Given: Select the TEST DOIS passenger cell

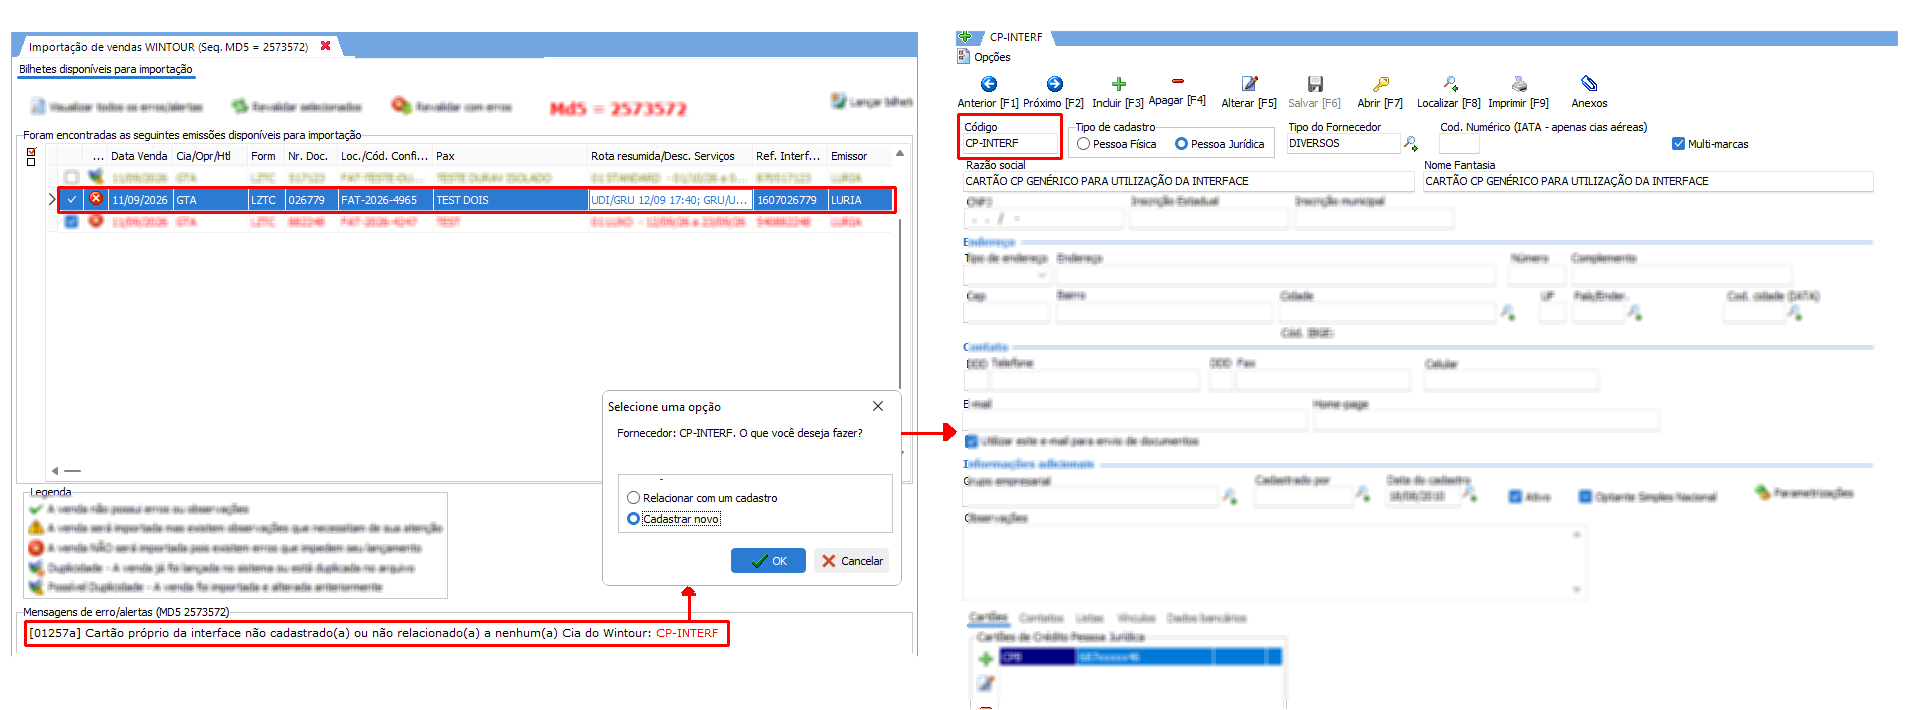Looking at the screenshot, I should coord(510,200).
